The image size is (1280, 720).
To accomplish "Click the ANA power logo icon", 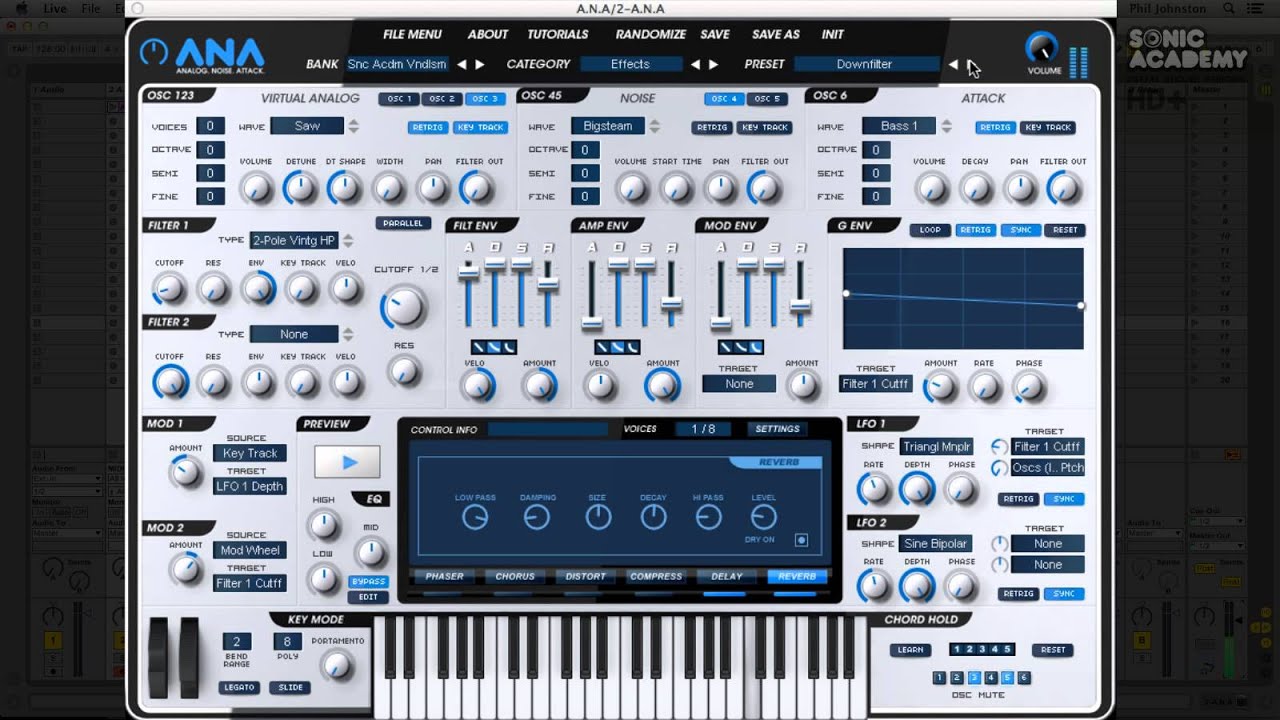I will click(x=153, y=52).
